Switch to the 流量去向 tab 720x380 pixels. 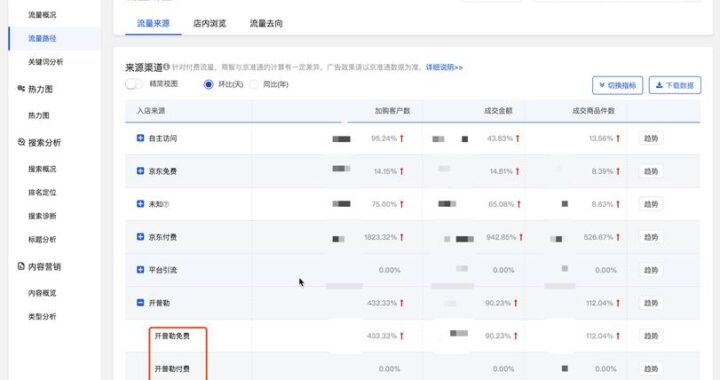coord(266,23)
